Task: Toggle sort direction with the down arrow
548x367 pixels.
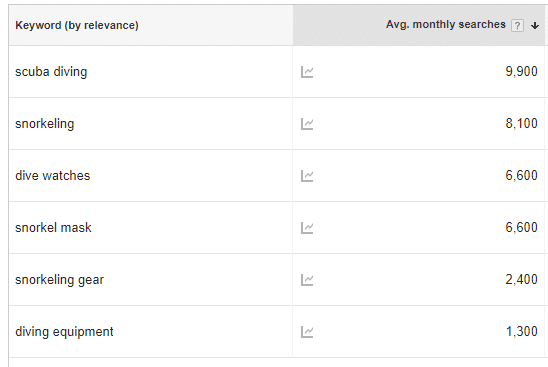Action: click(535, 26)
